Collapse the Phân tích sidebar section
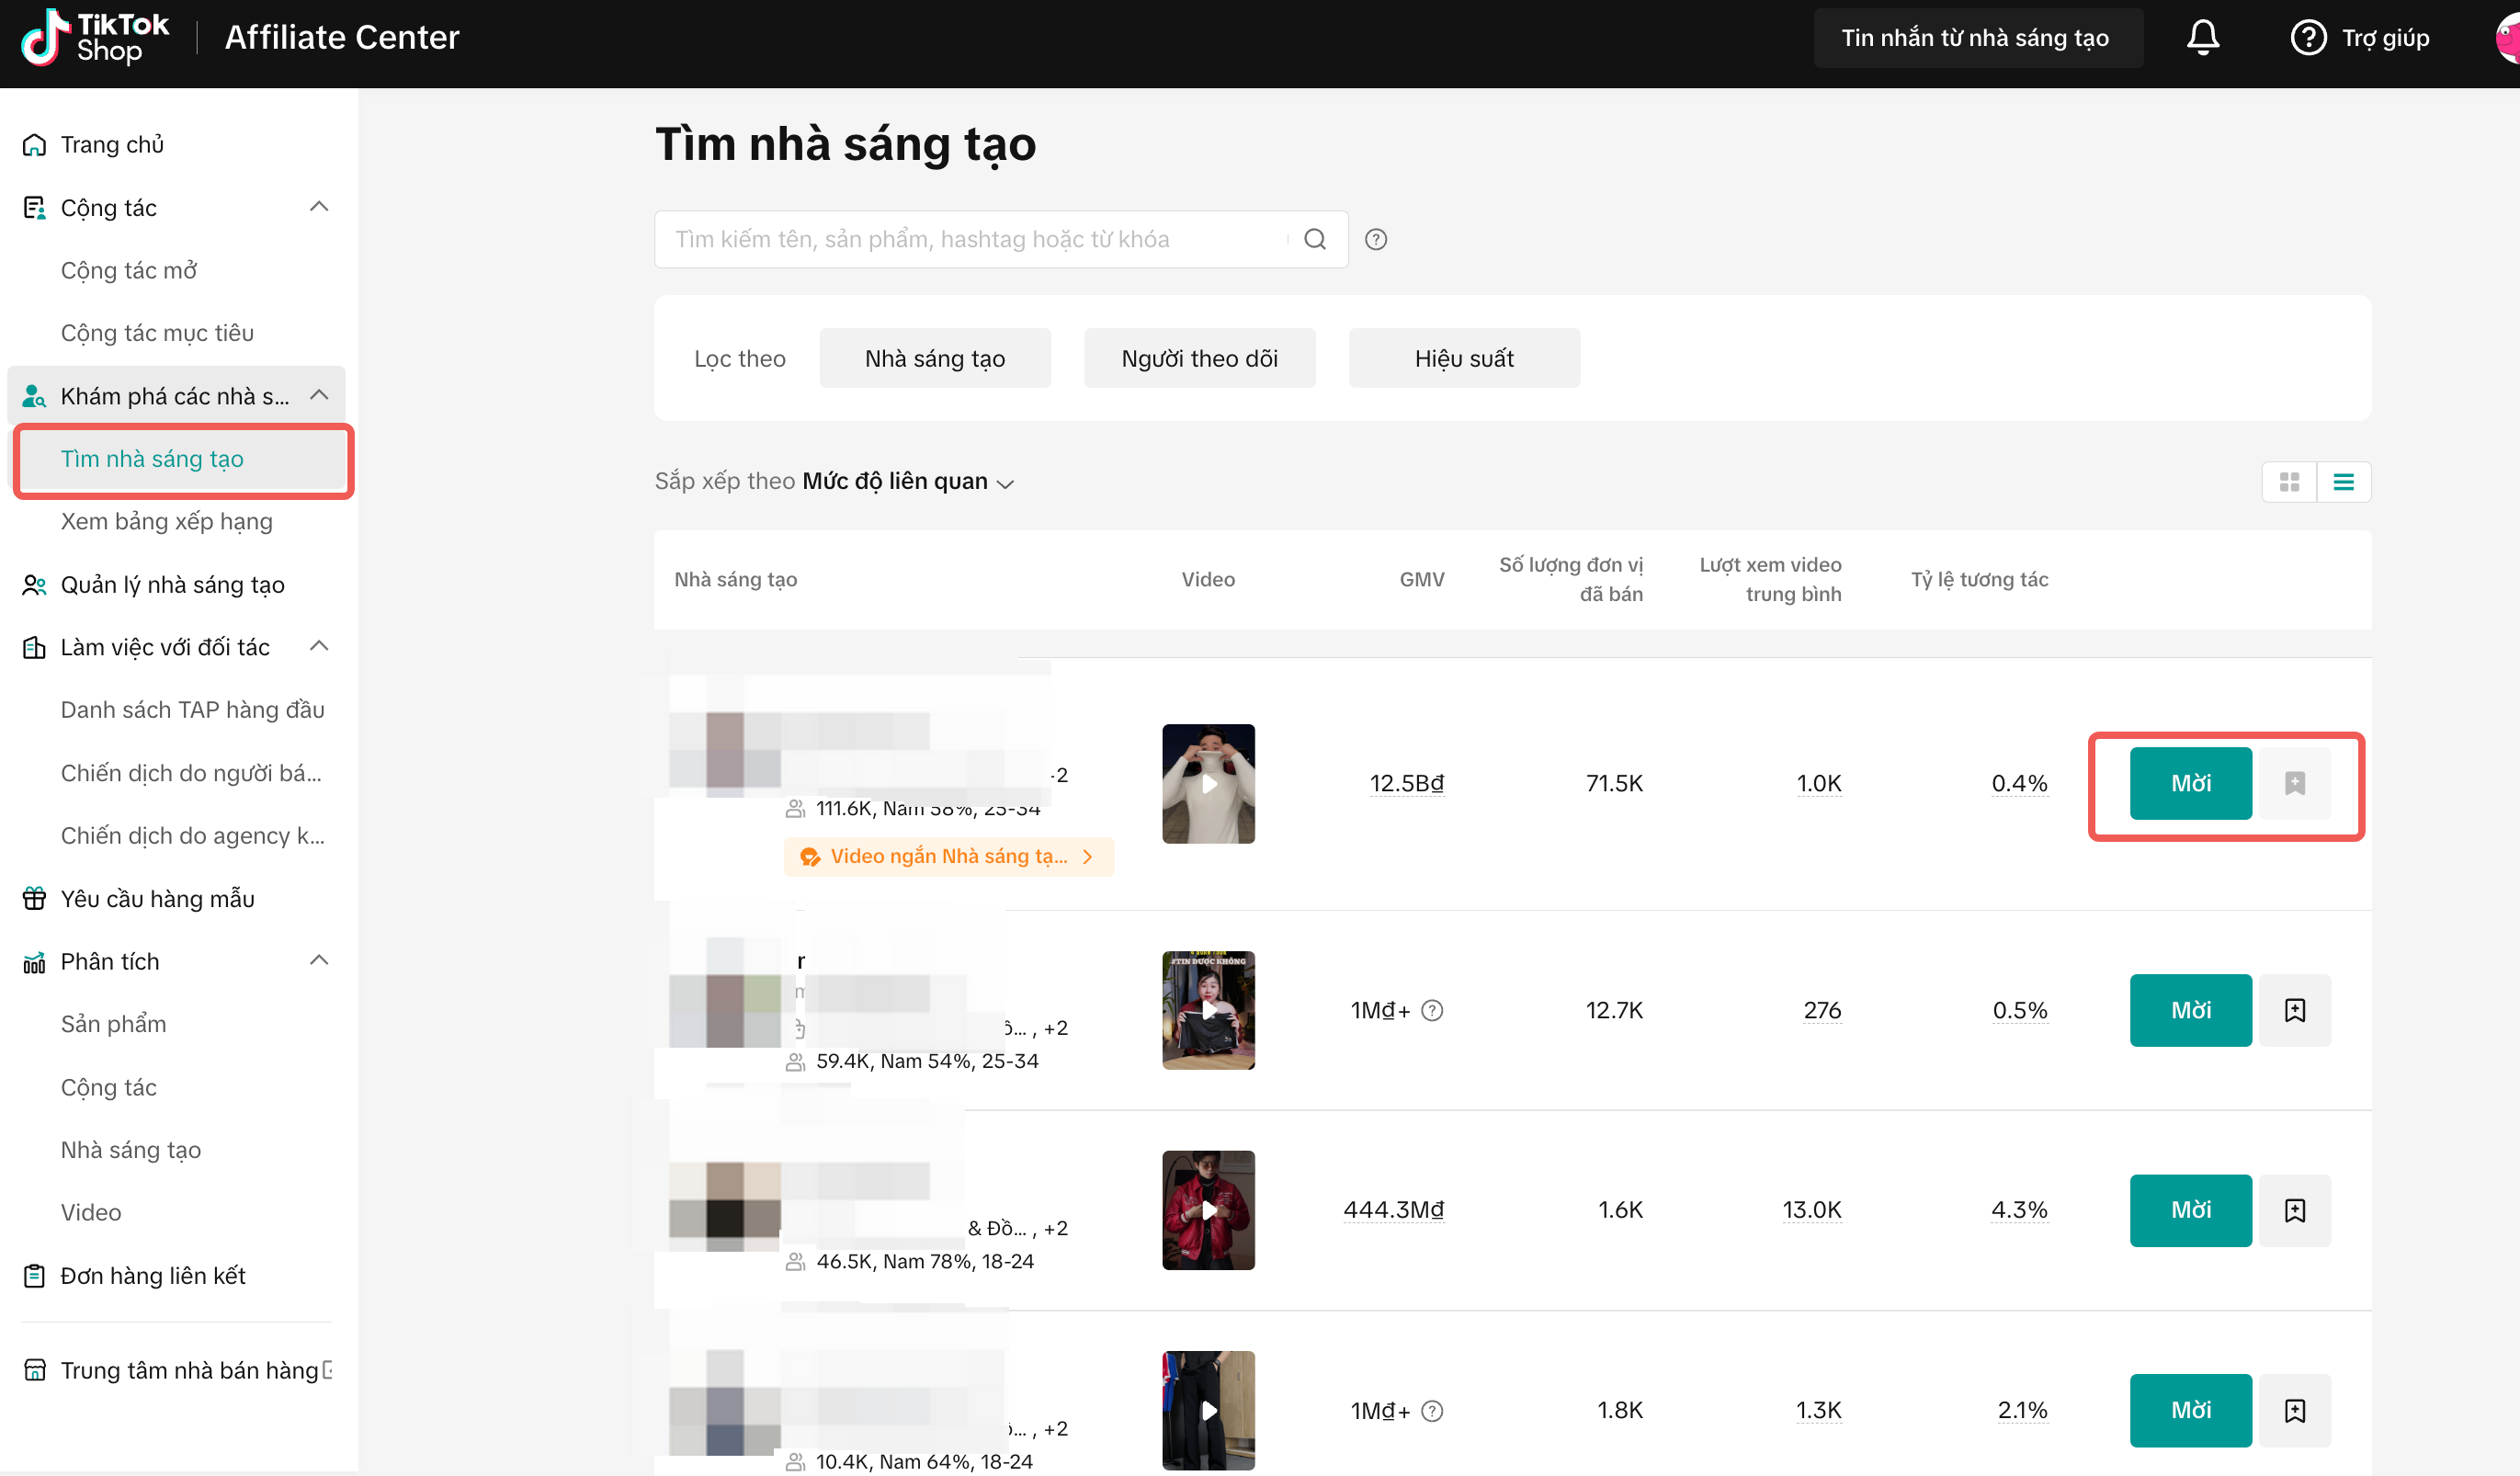The width and height of the screenshot is (2520, 1476). [319, 961]
